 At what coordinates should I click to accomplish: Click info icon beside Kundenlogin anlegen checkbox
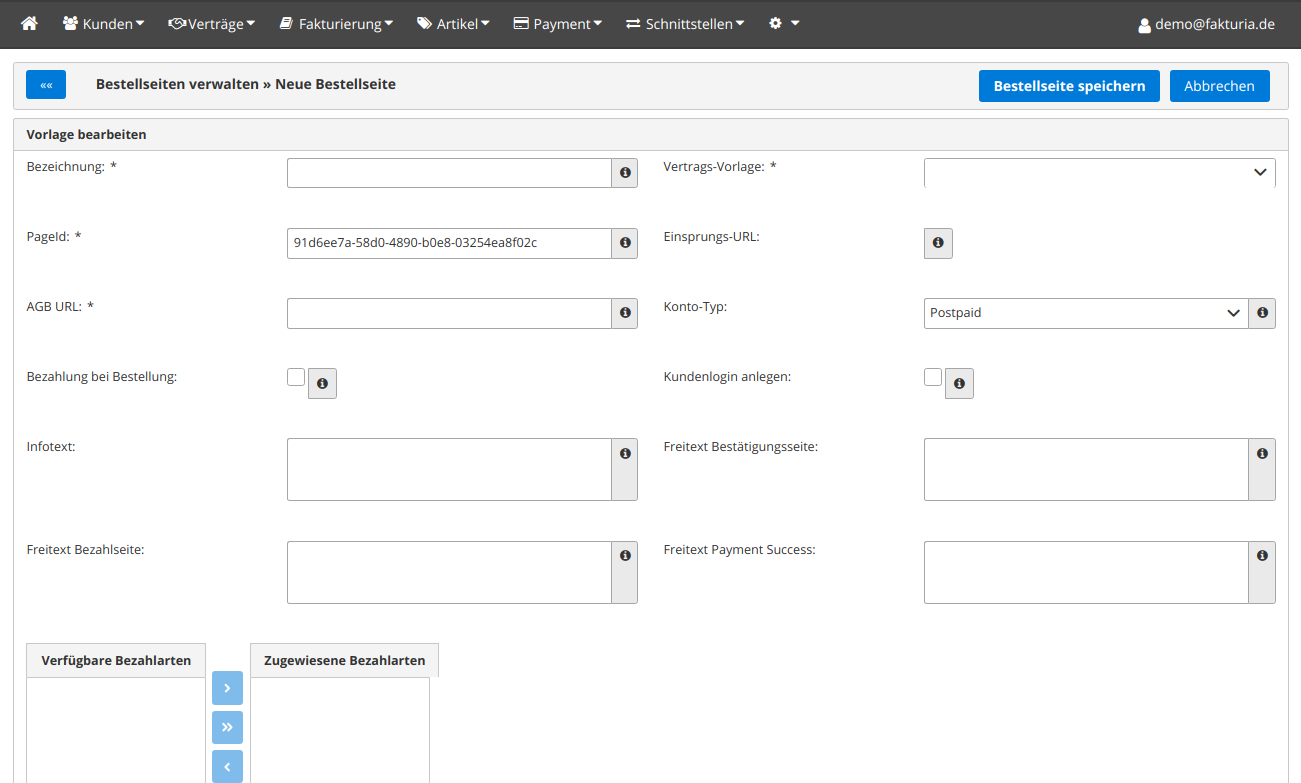pos(959,384)
